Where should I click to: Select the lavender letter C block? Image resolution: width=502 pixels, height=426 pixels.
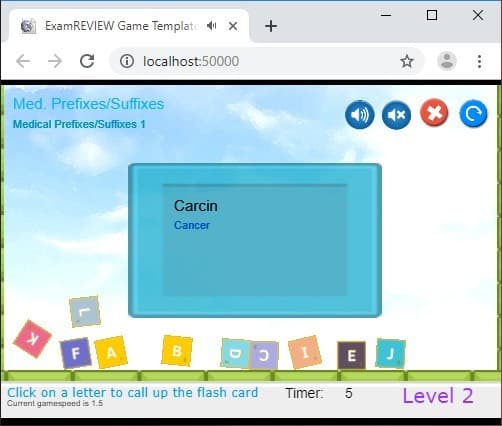tap(264, 355)
